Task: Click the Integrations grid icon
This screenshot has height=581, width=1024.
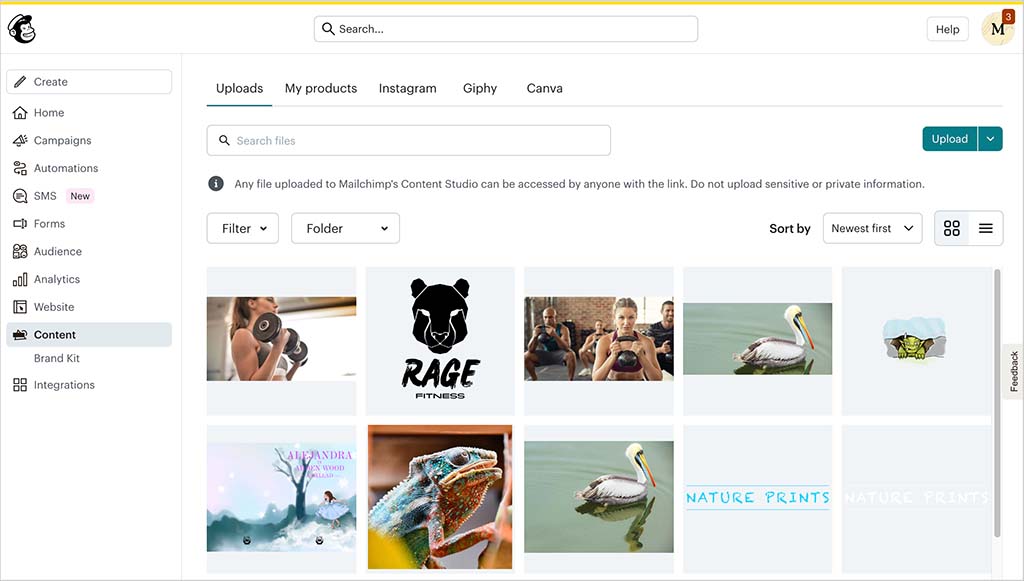Action: coord(20,385)
